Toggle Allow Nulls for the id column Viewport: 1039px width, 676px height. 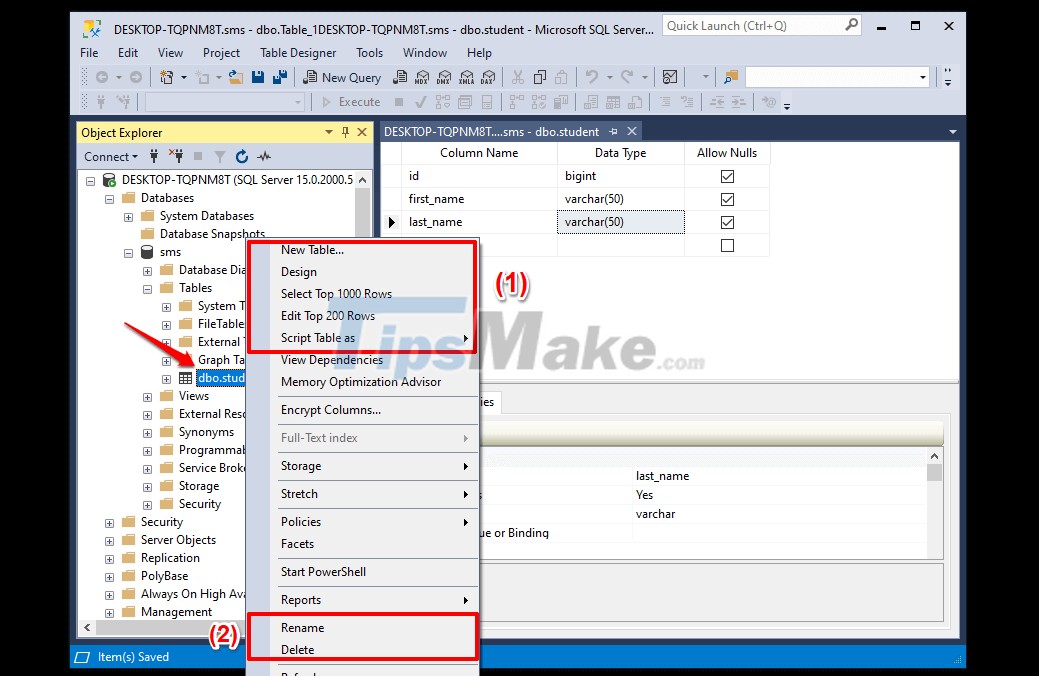coord(727,175)
